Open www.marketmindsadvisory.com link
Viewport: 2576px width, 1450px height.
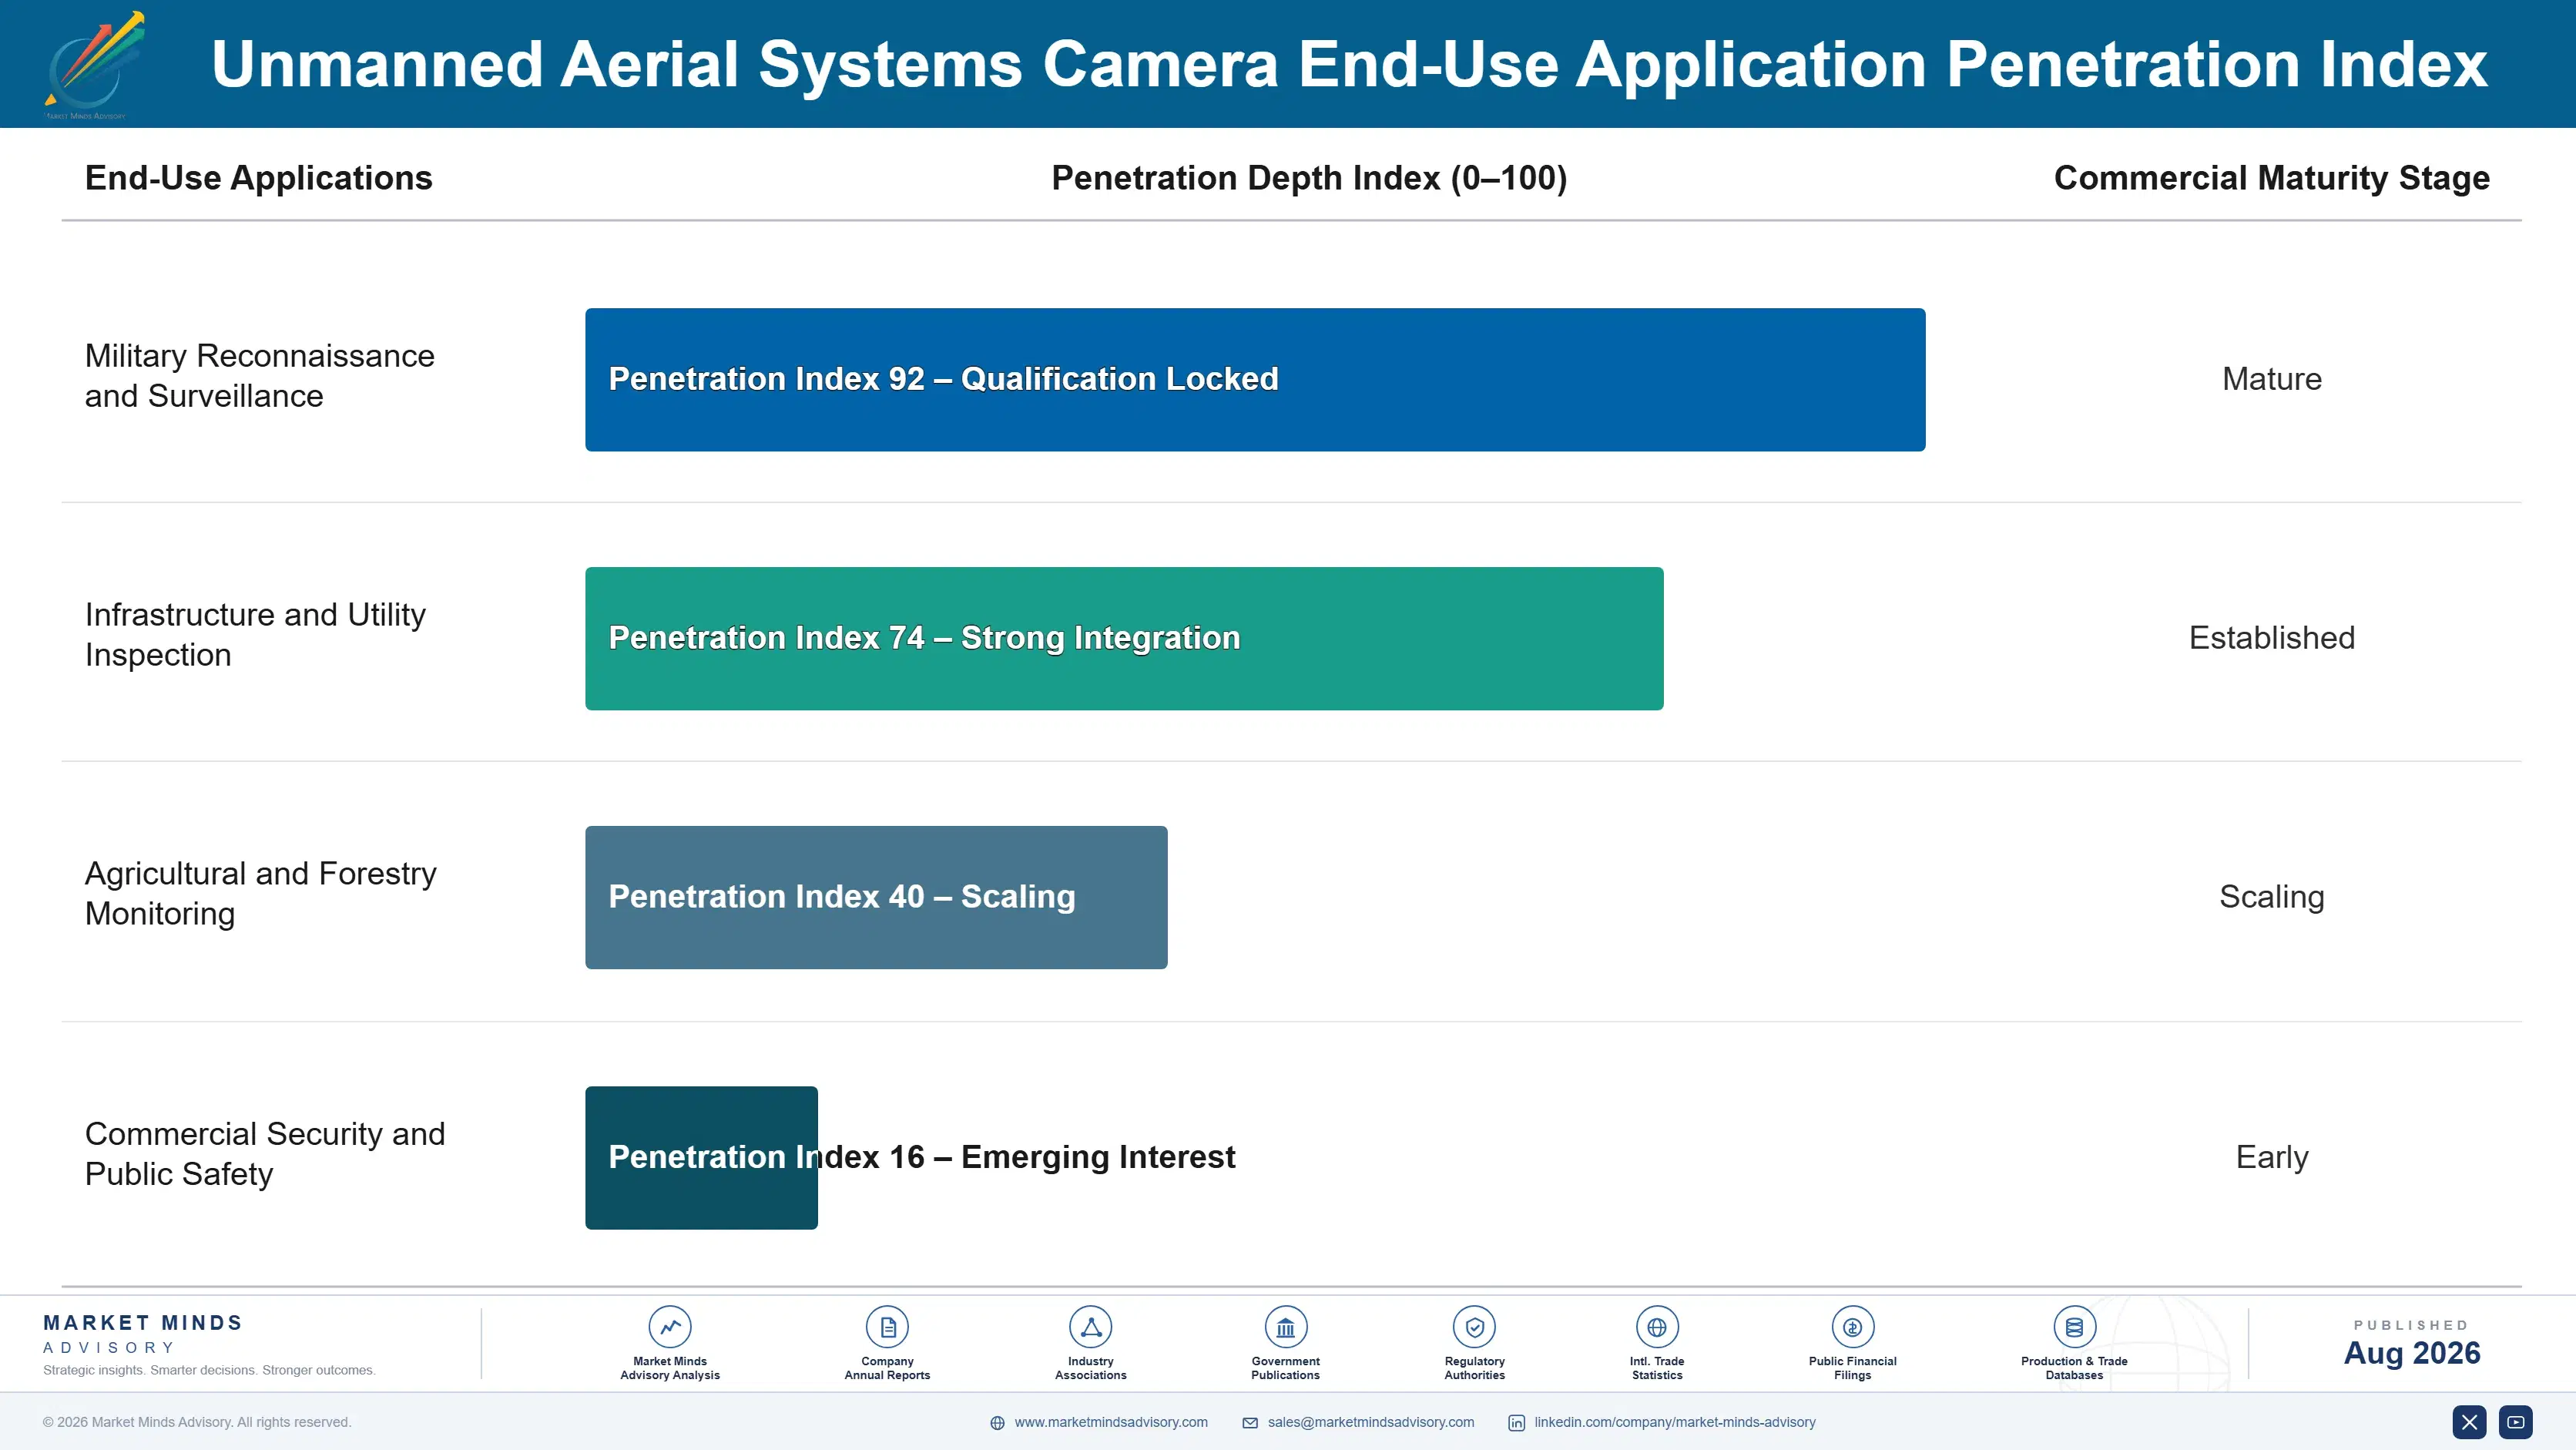click(x=1111, y=1422)
